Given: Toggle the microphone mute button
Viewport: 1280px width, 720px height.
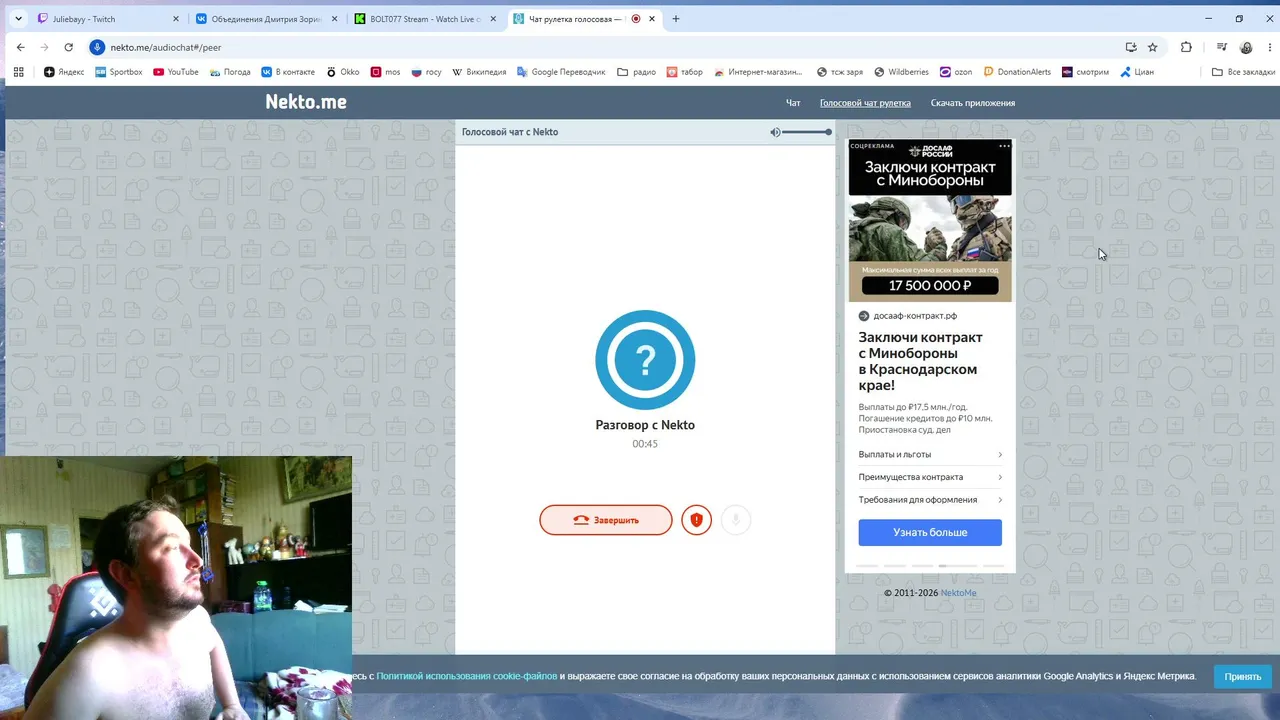Looking at the screenshot, I should tap(736, 520).
